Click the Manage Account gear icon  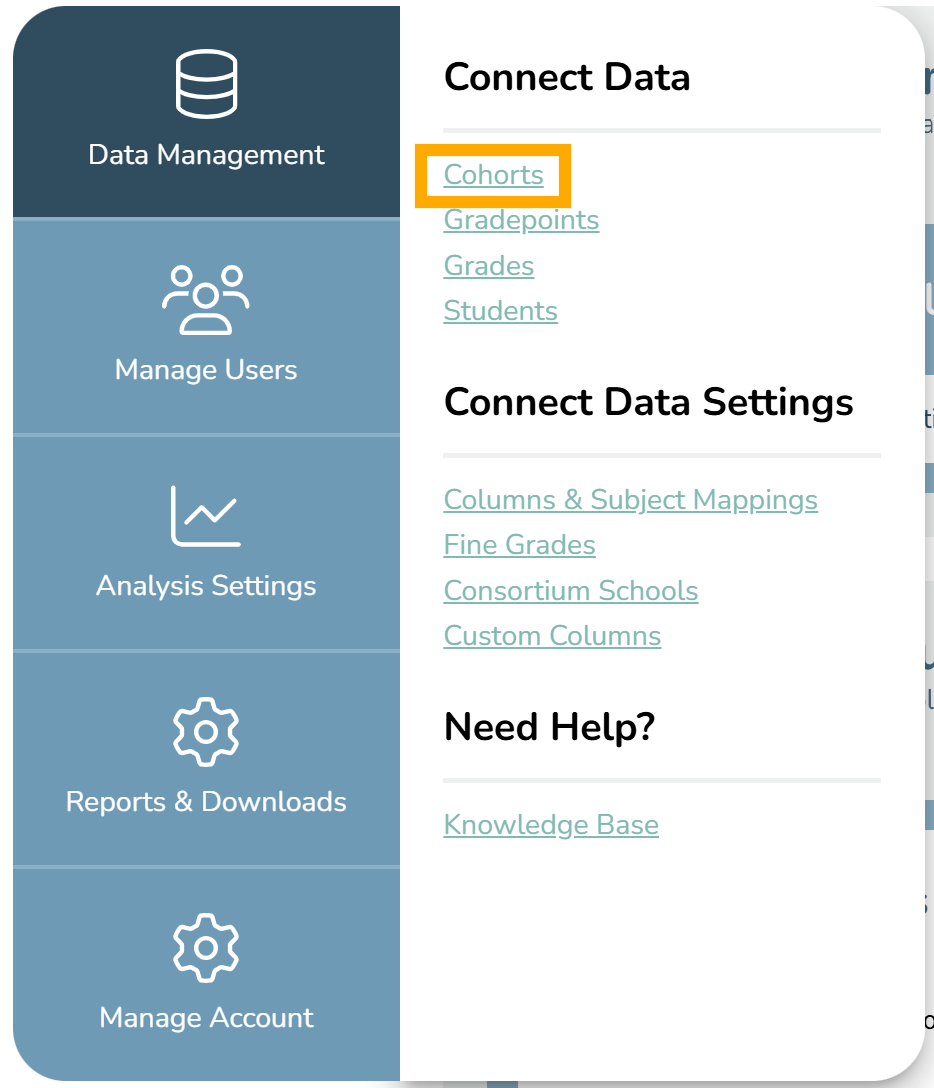pos(206,948)
